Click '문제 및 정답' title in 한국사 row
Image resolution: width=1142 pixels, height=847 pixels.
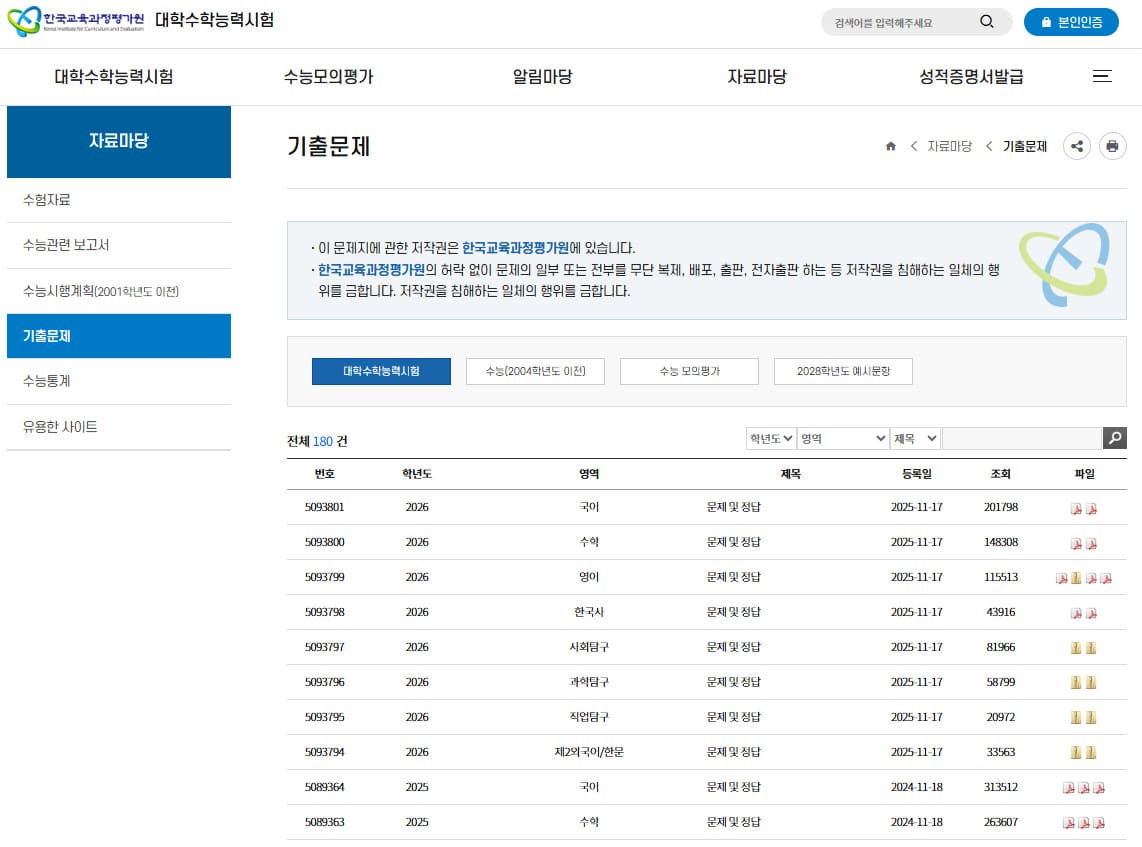(x=733, y=612)
